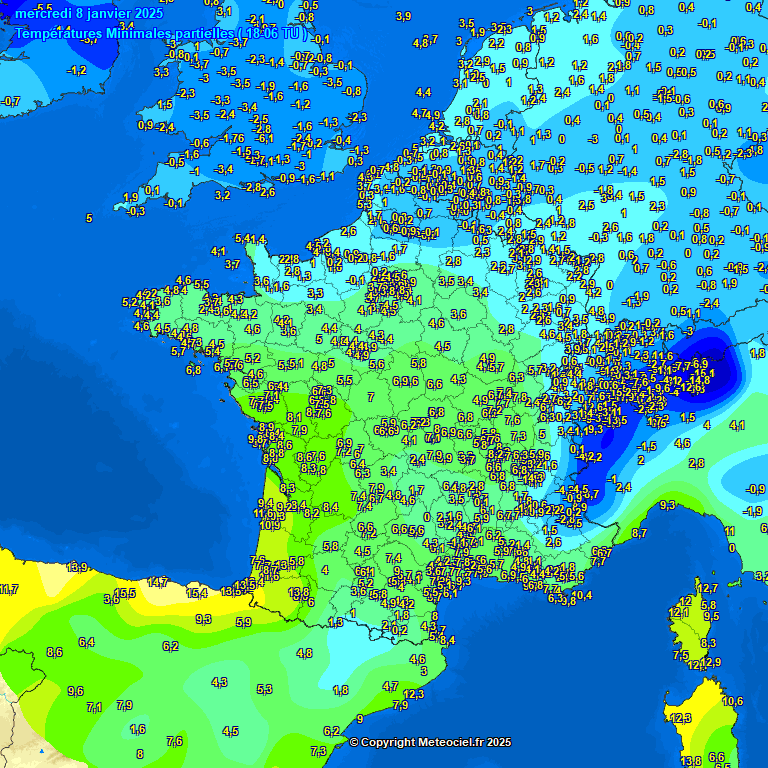Select the 10,4 value on the Mediterranean coast
This screenshot has height=768, width=768.
(582, 595)
